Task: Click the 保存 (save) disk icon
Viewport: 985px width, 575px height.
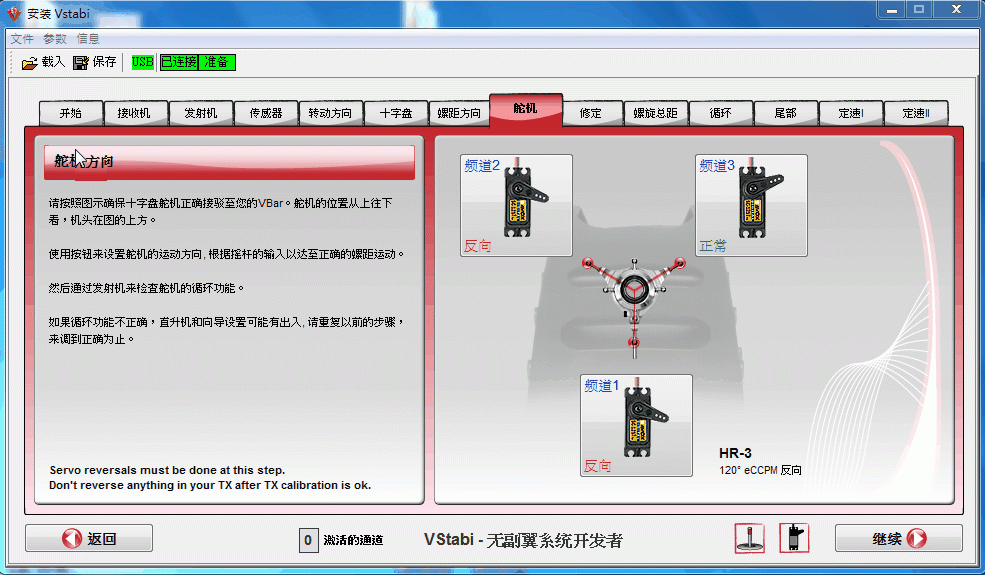Action: pos(81,63)
